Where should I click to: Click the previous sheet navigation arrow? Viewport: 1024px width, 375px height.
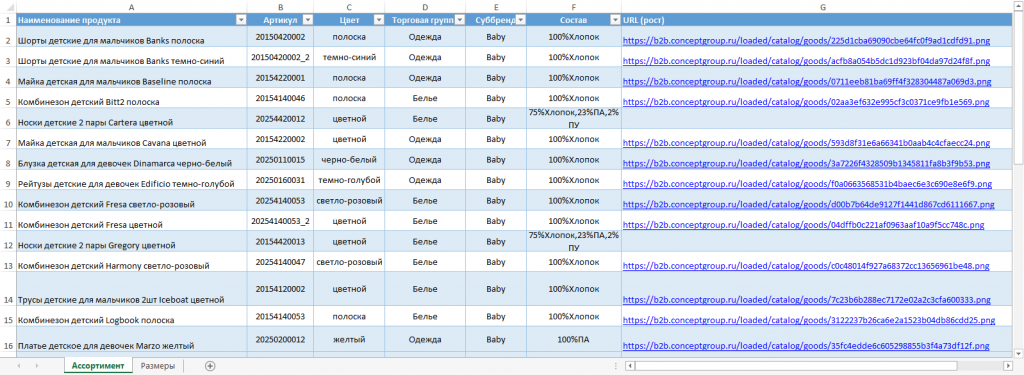click(x=18, y=366)
